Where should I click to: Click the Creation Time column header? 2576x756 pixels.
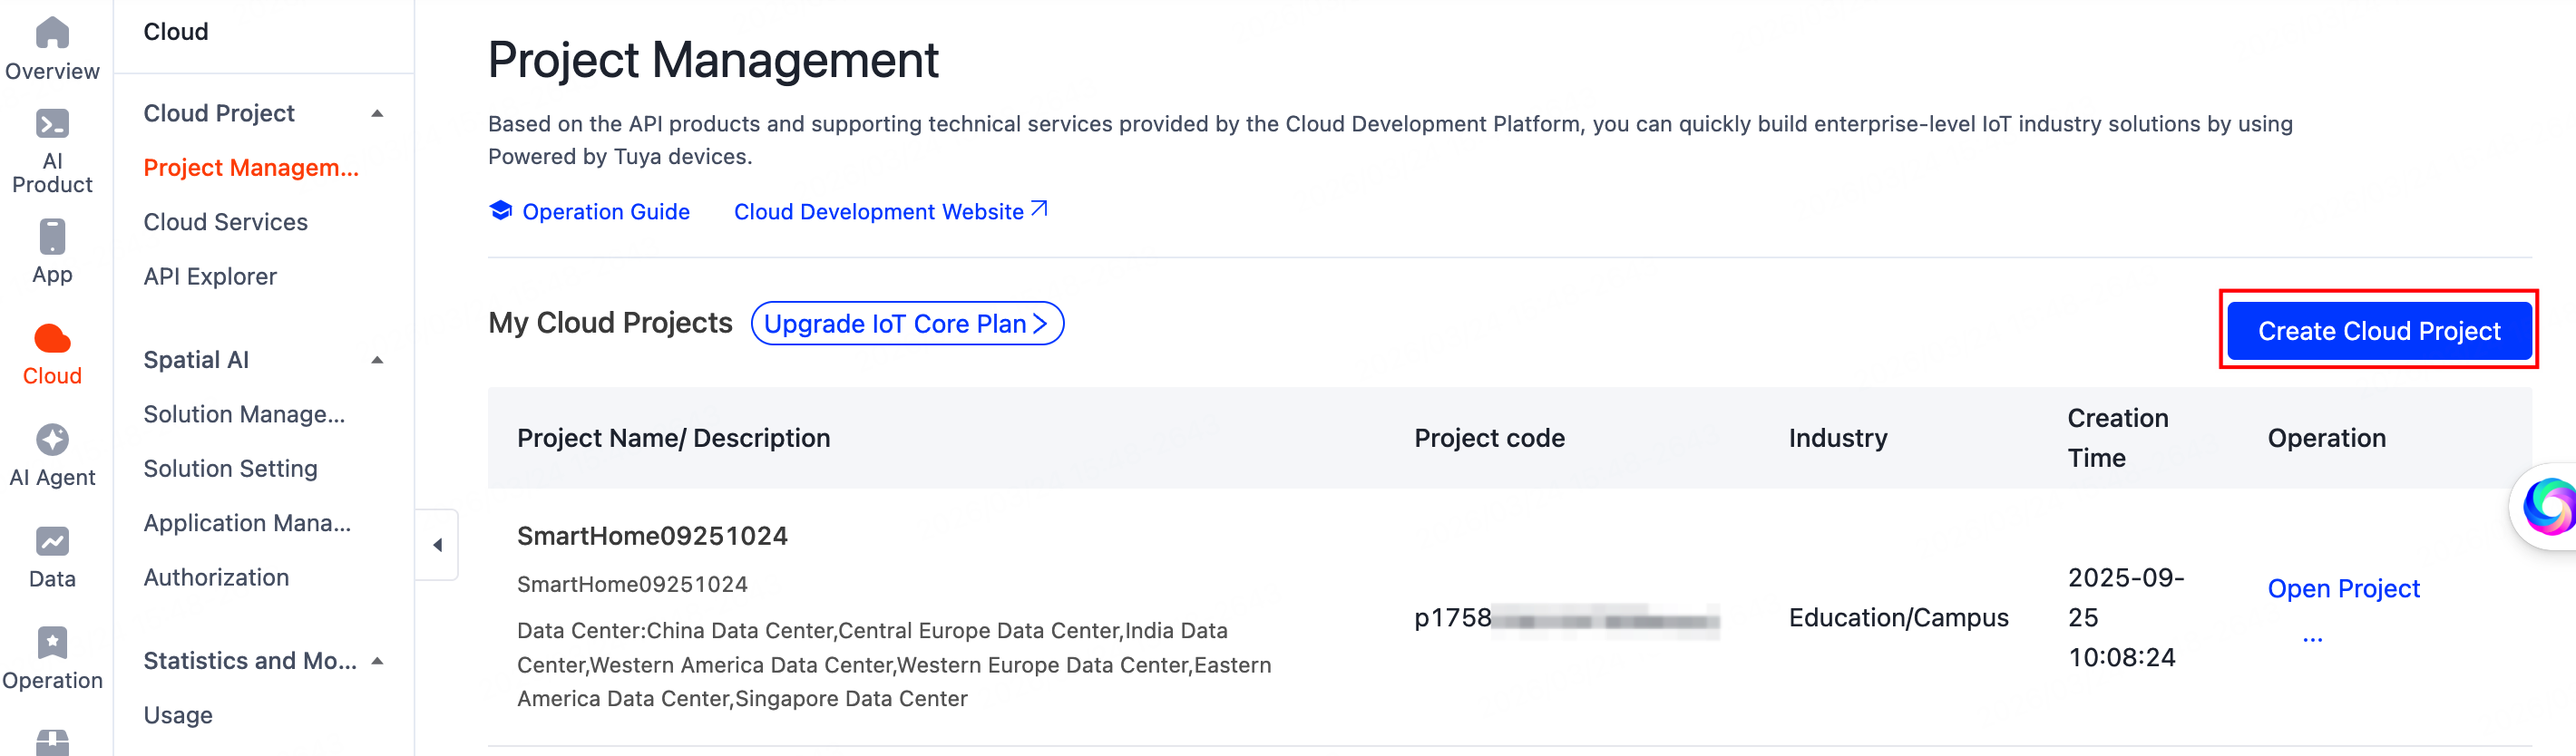pos(2118,438)
